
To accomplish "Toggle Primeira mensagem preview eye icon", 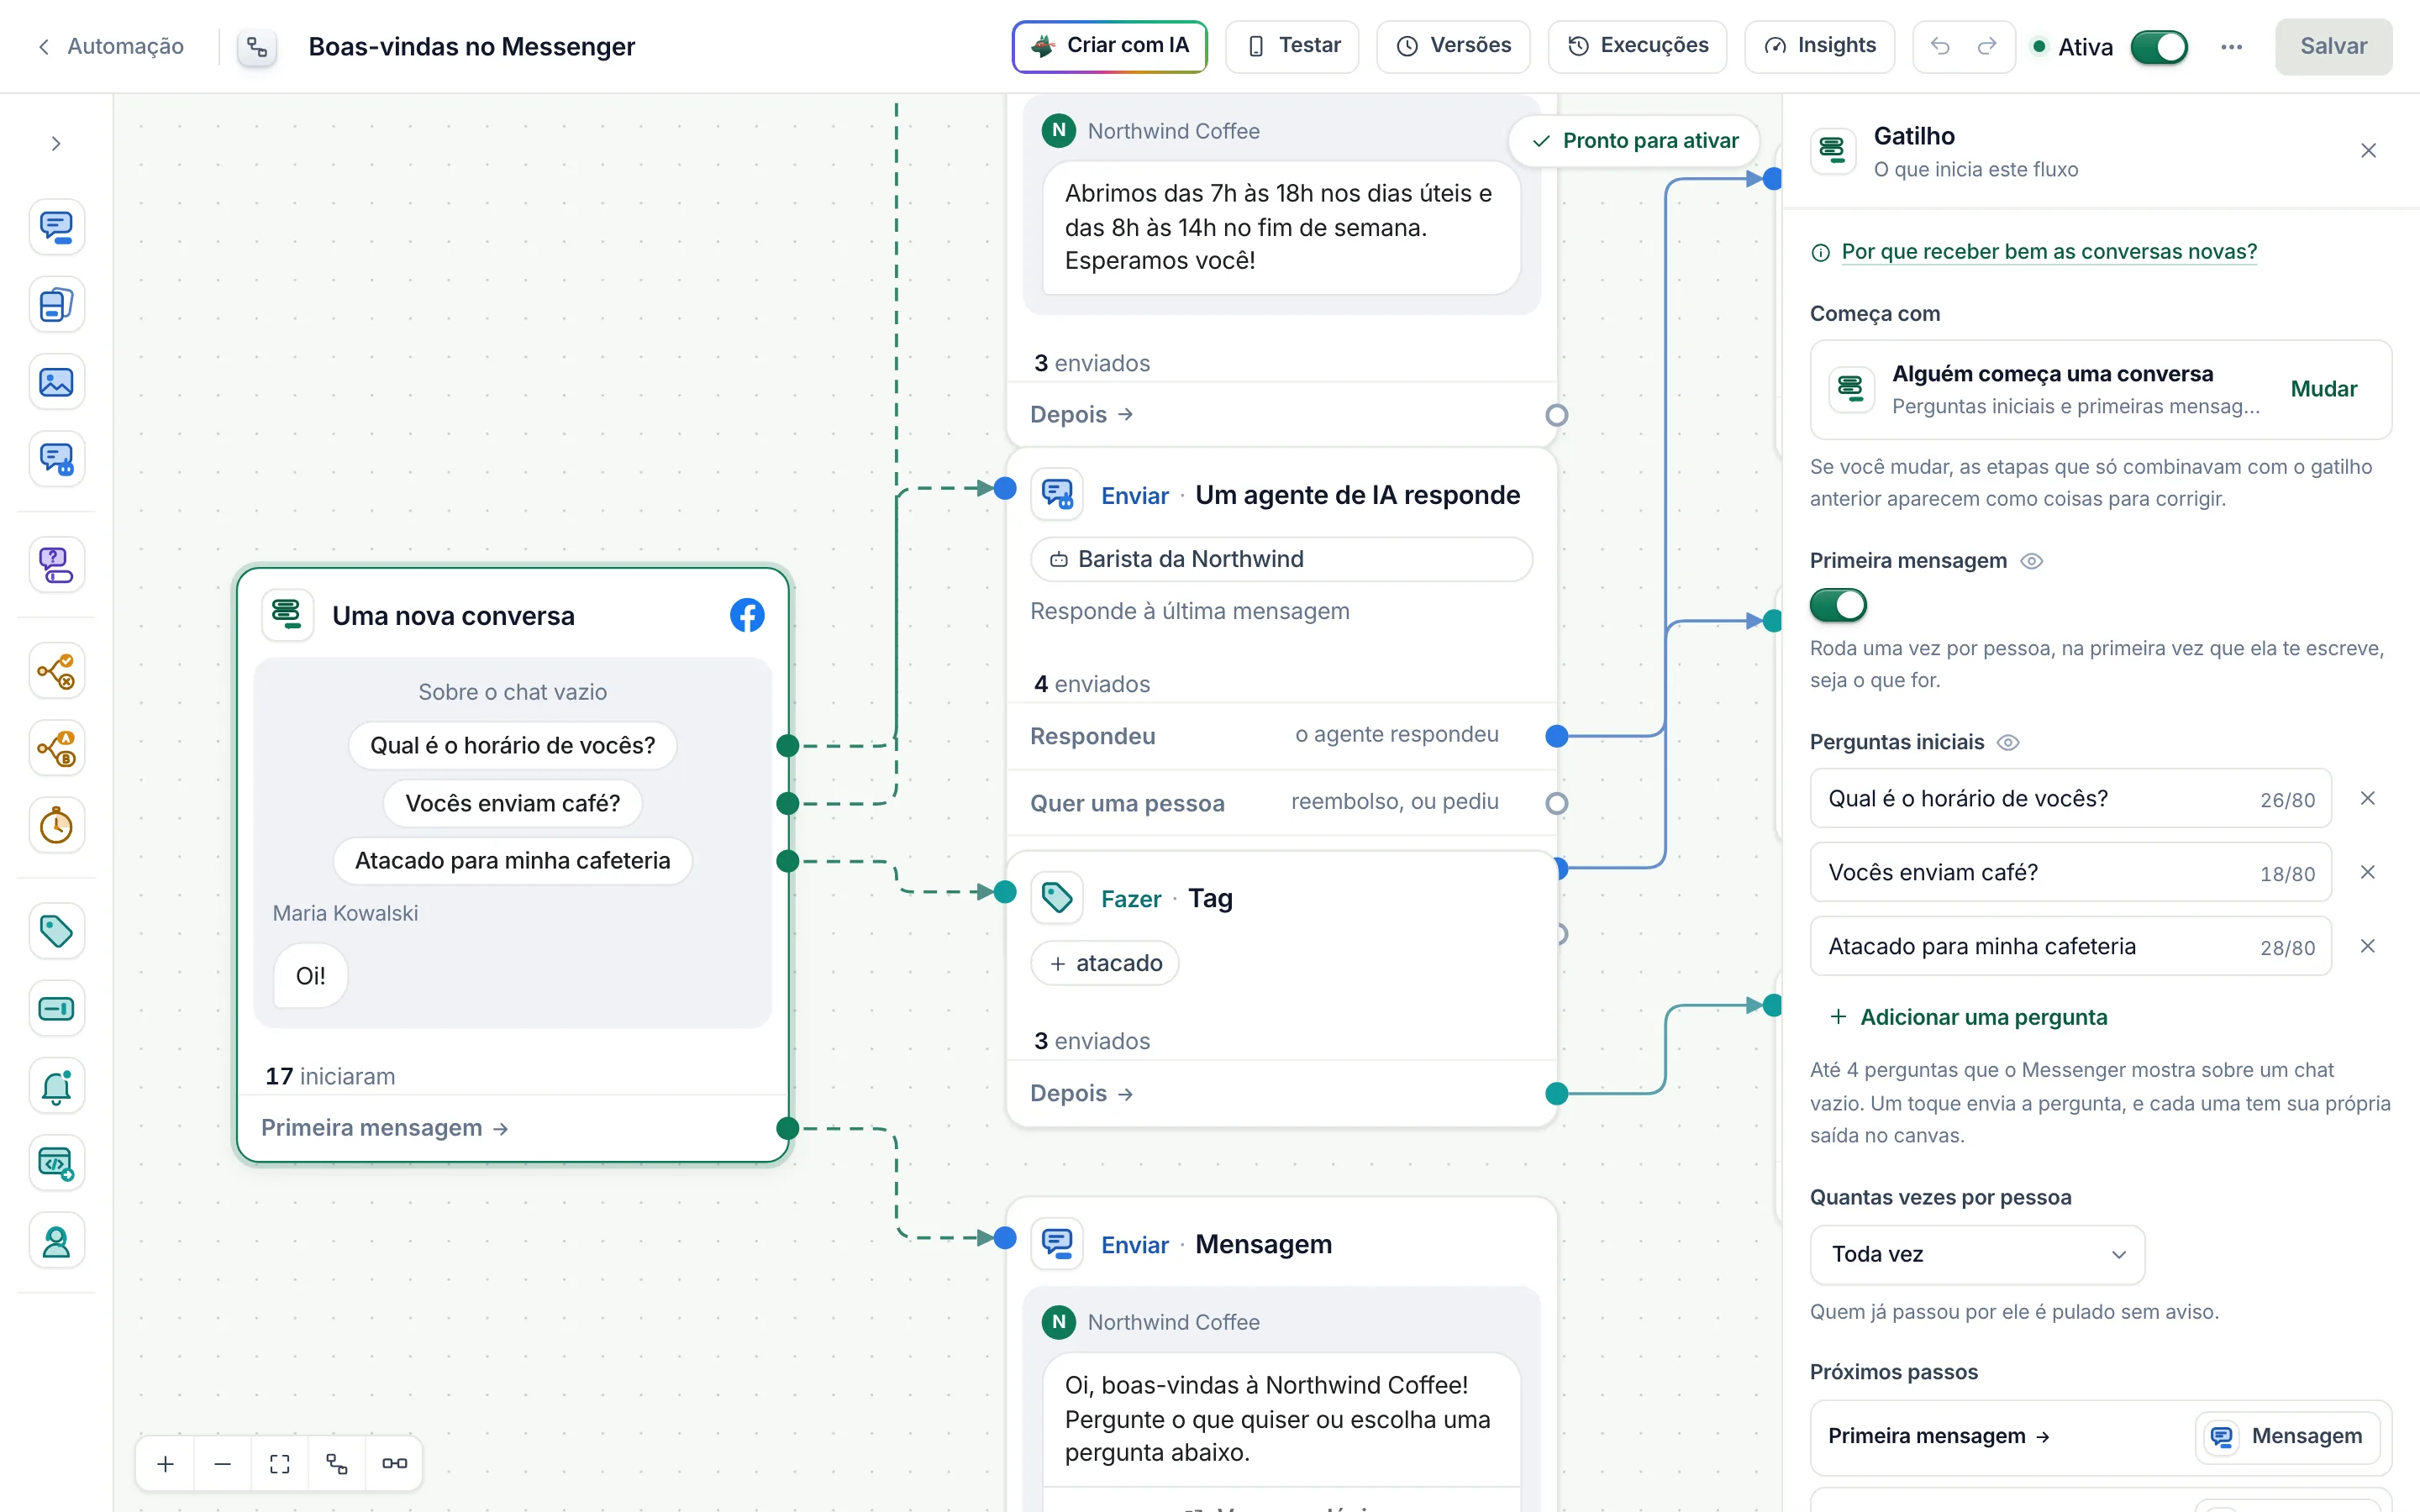I will (2031, 561).
